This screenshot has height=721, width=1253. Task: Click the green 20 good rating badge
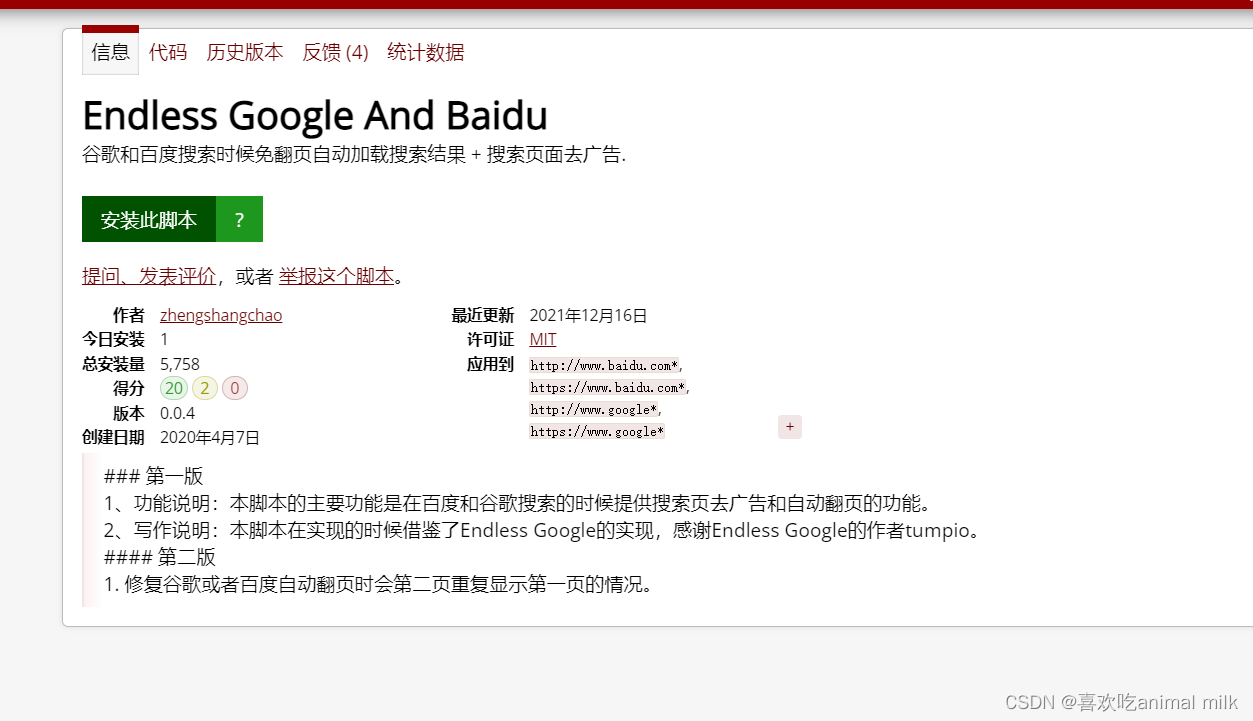point(174,388)
